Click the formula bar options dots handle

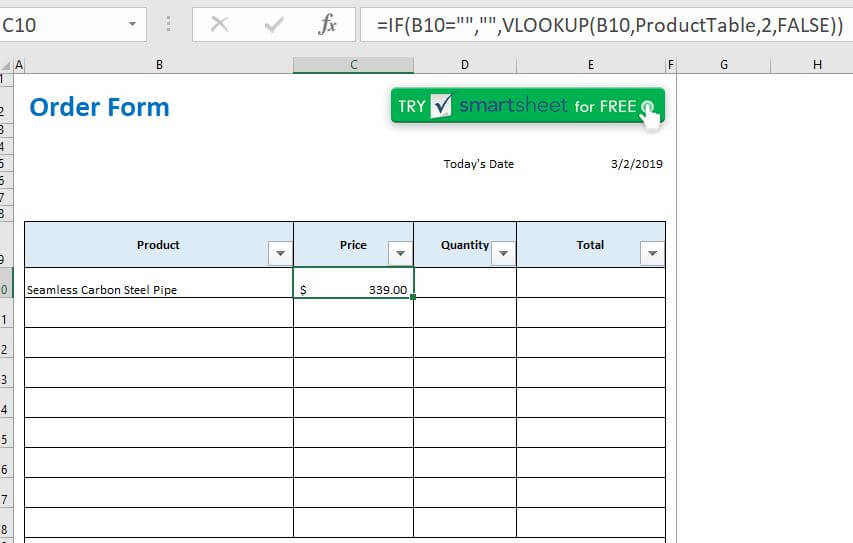(167, 25)
